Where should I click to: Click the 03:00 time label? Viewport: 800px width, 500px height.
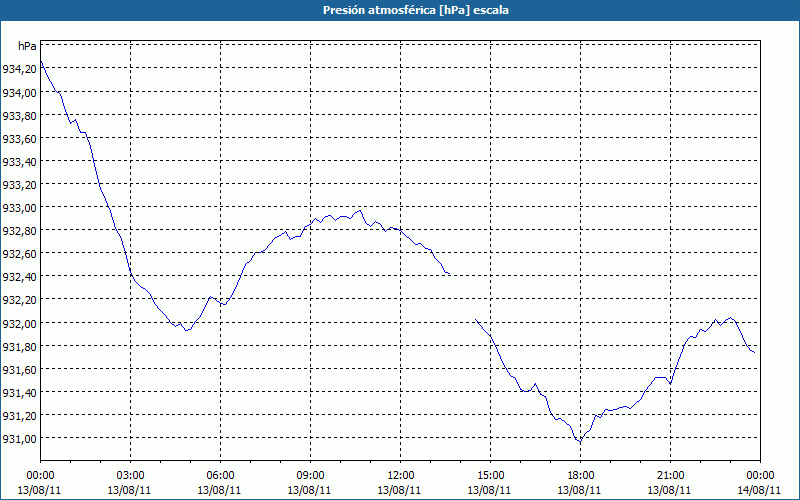(x=130, y=476)
